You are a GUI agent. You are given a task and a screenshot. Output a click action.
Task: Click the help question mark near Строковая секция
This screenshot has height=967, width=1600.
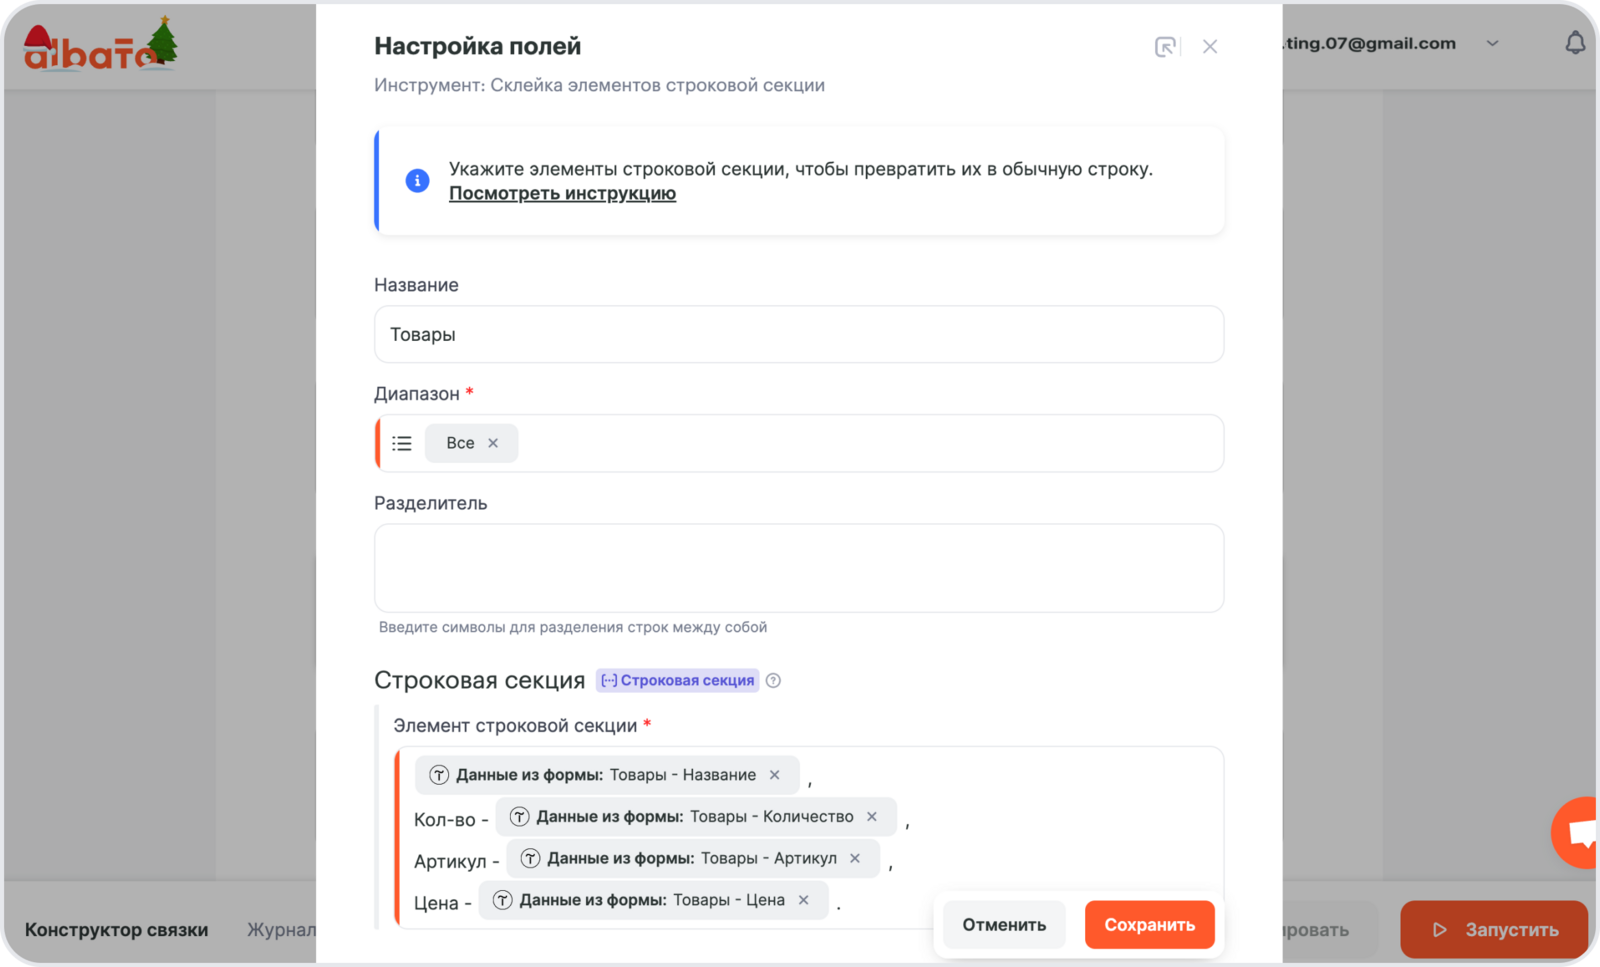(773, 681)
